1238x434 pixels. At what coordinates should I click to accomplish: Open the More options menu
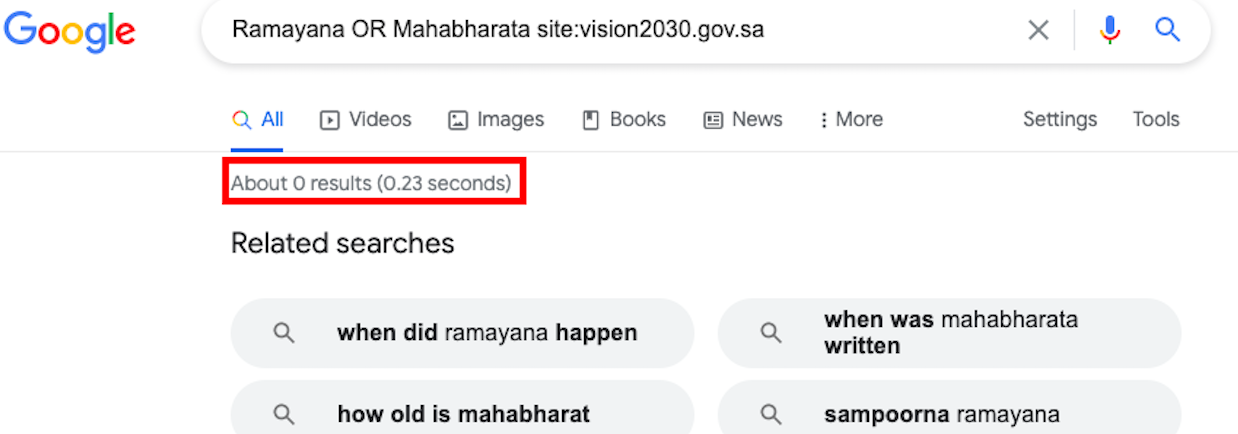coord(851,120)
